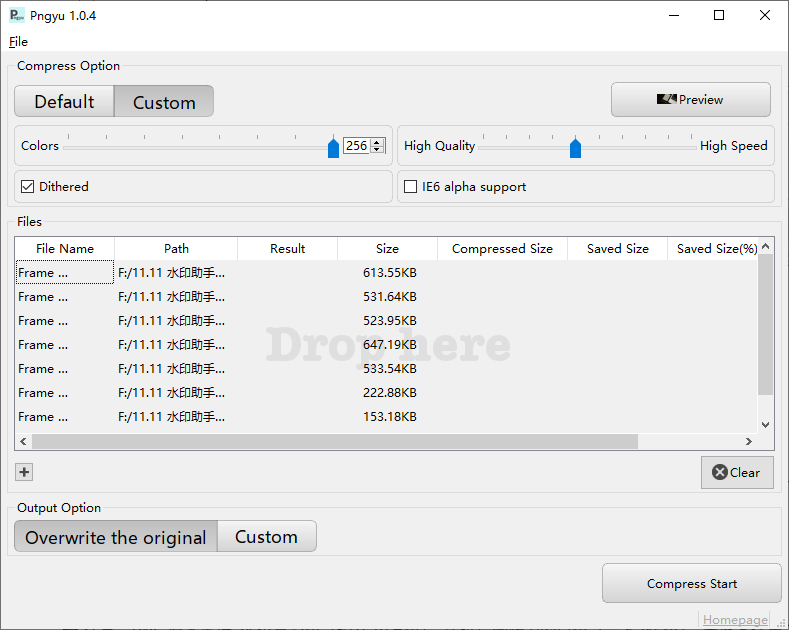Increase colors value with spinner up arrow

(377, 142)
